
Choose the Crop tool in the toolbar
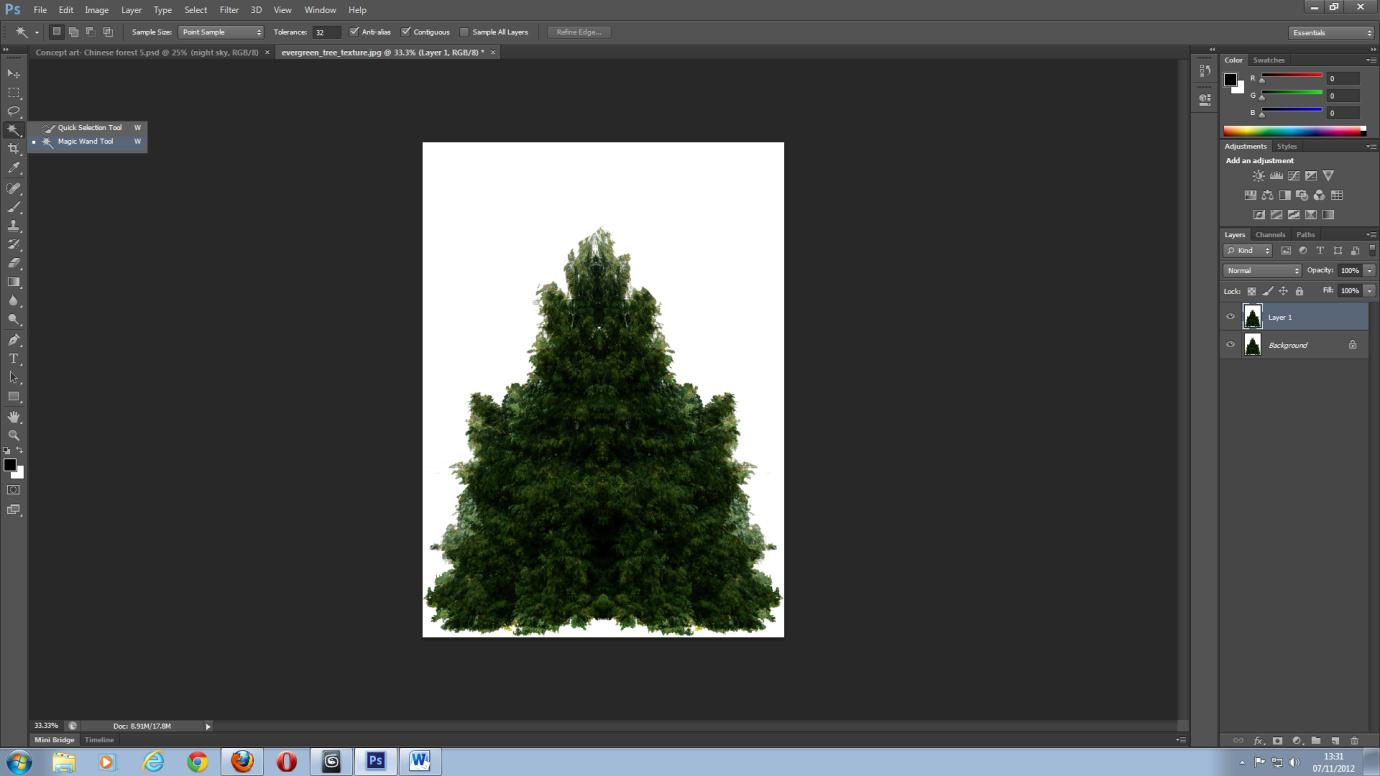click(x=14, y=147)
